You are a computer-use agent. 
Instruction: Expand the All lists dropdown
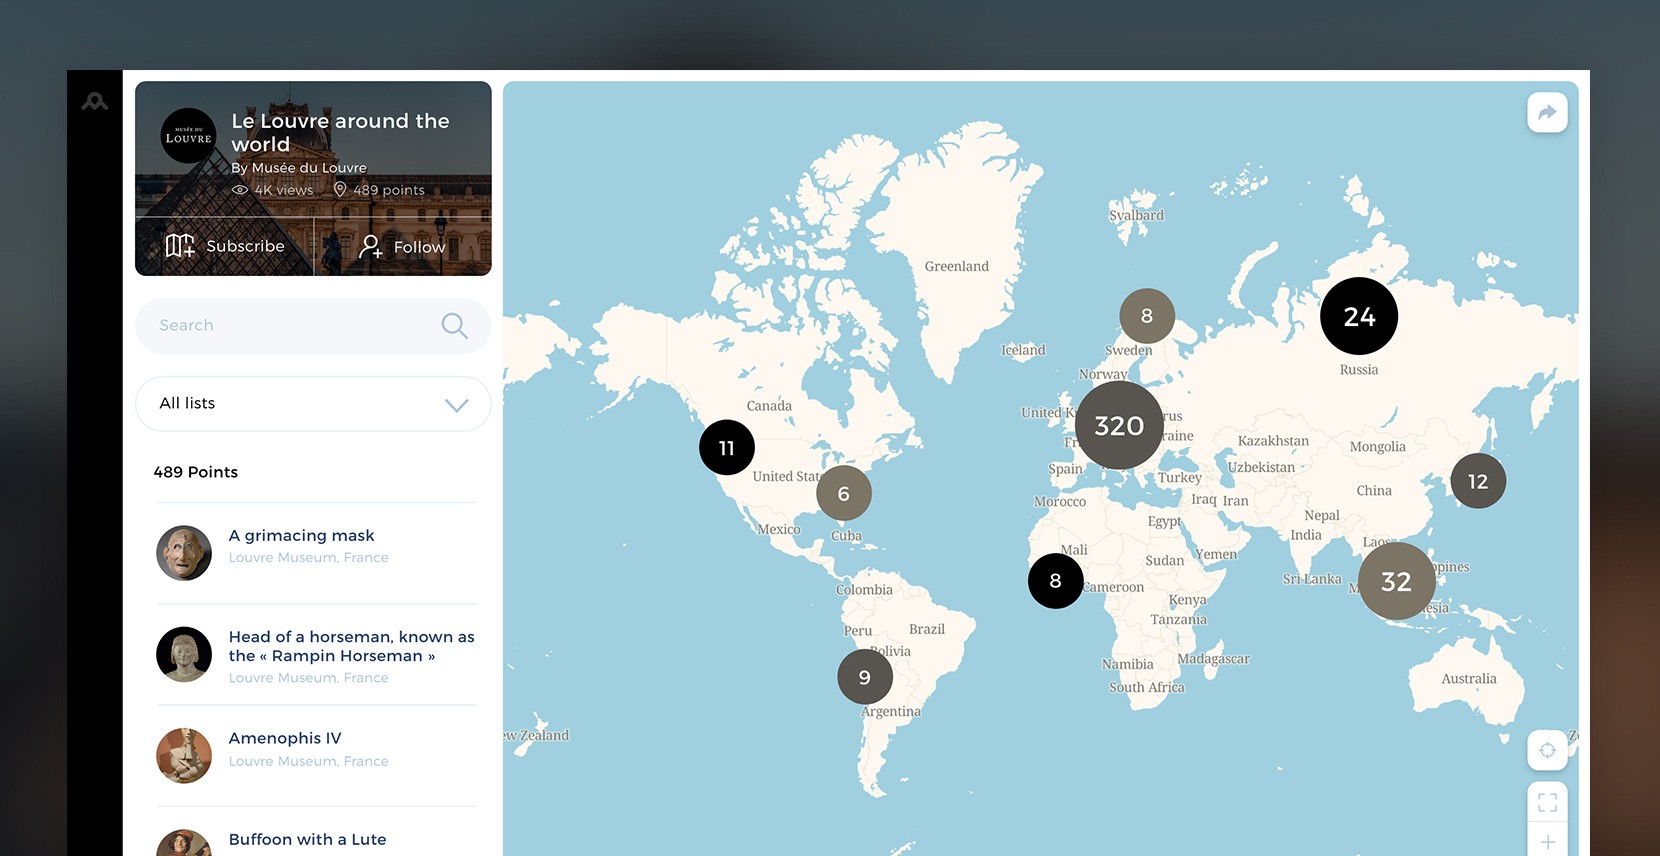point(313,404)
